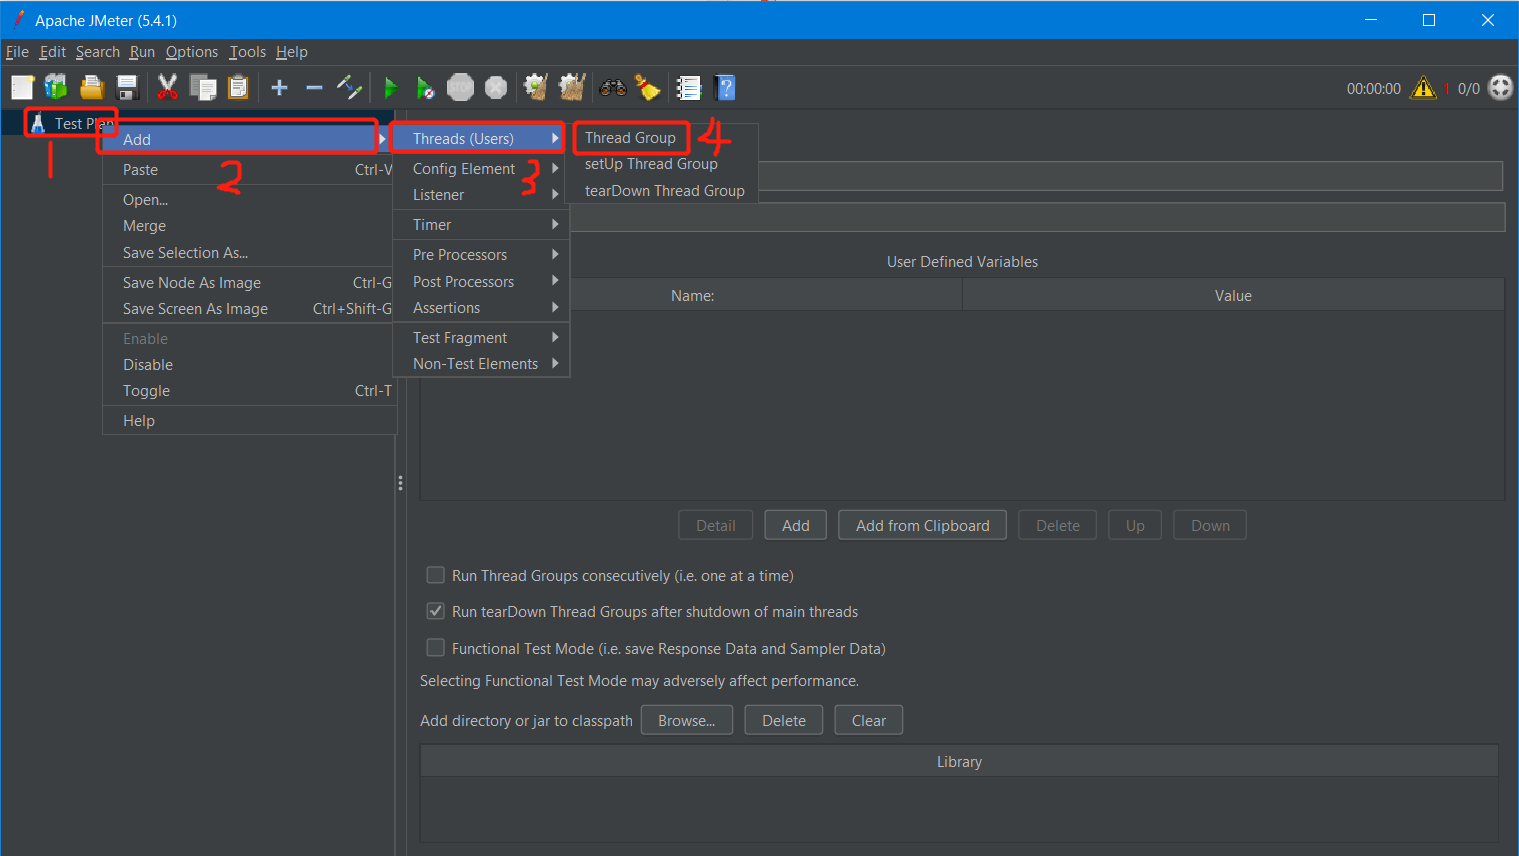Expand the Non-Test Elements submenu
Screen dimensions: 1519x856
[x=481, y=364]
